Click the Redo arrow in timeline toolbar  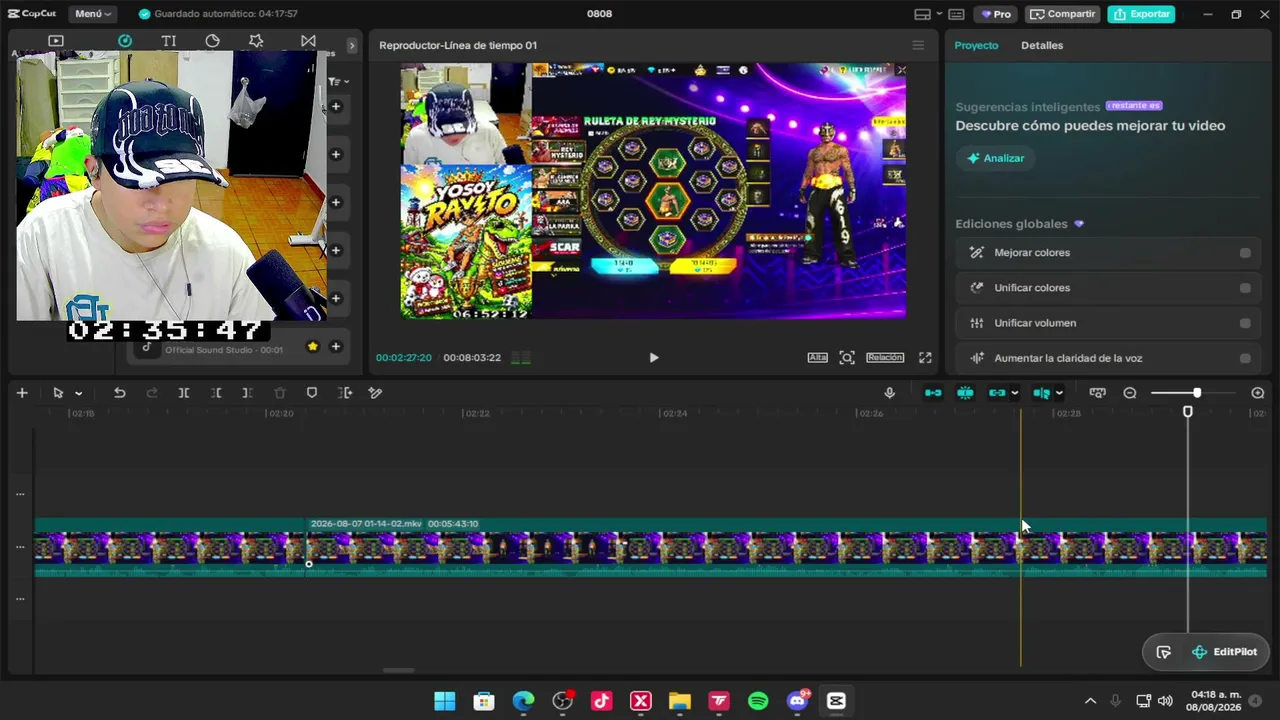[152, 393]
